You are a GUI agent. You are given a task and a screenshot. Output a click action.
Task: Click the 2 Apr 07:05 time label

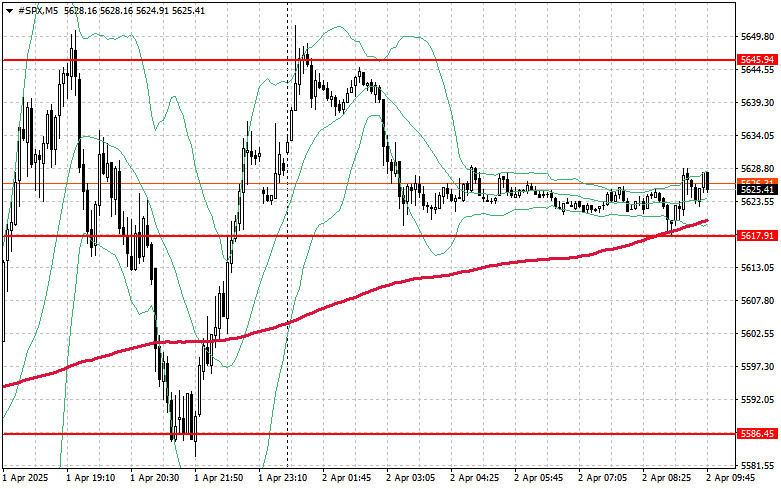[603, 478]
